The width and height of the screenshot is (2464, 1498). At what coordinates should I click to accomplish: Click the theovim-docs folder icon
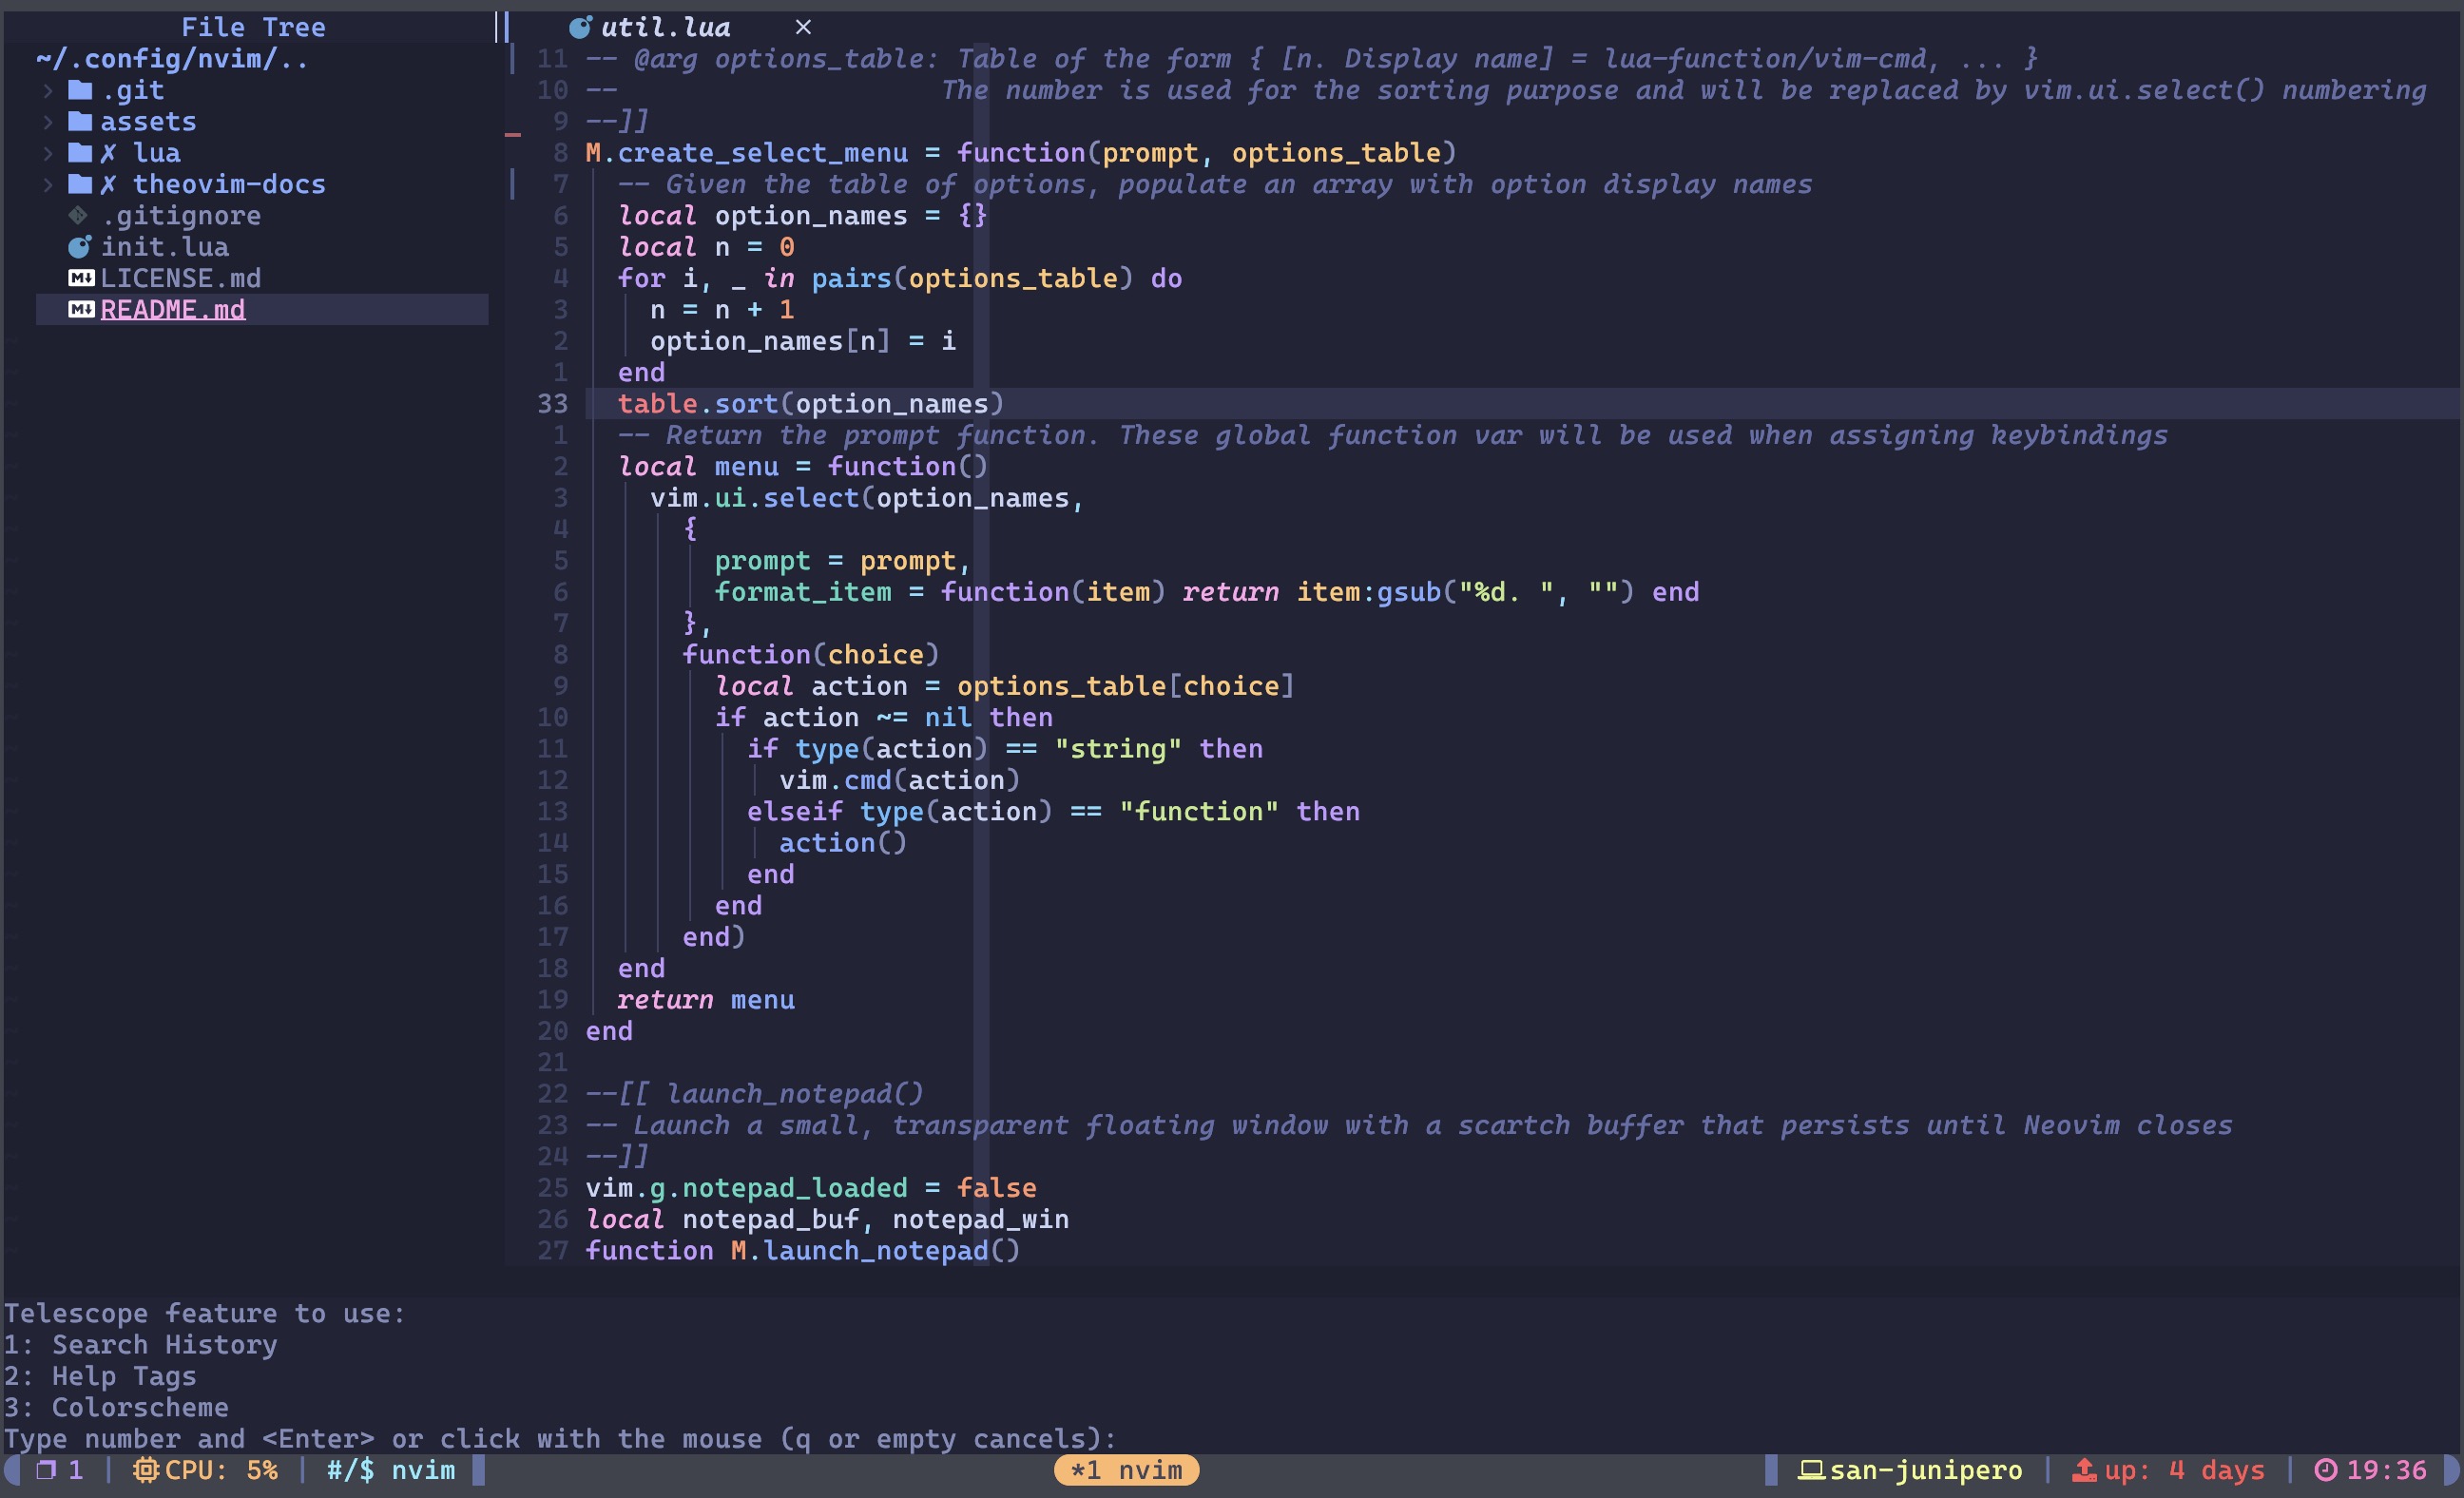(x=80, y=185)
